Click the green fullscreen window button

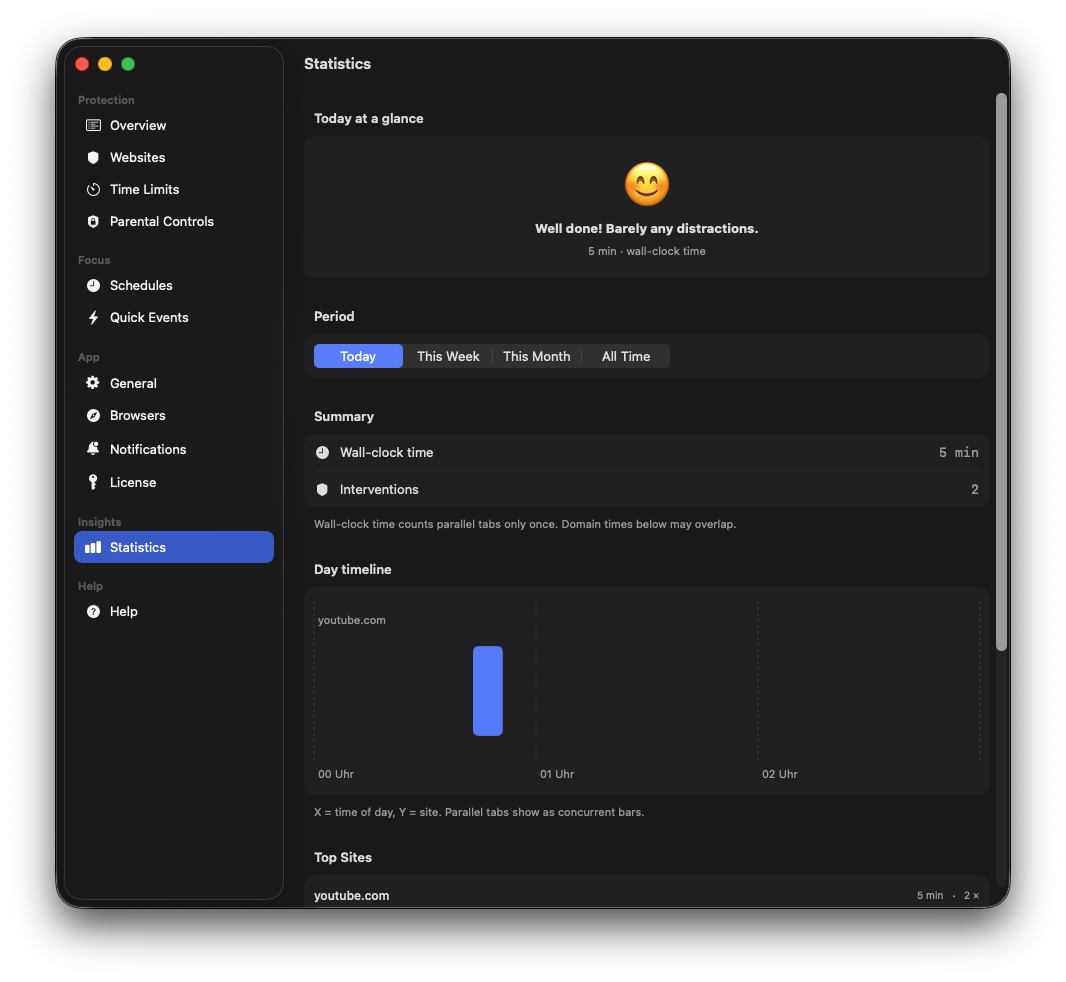click(x=128, y=64)
